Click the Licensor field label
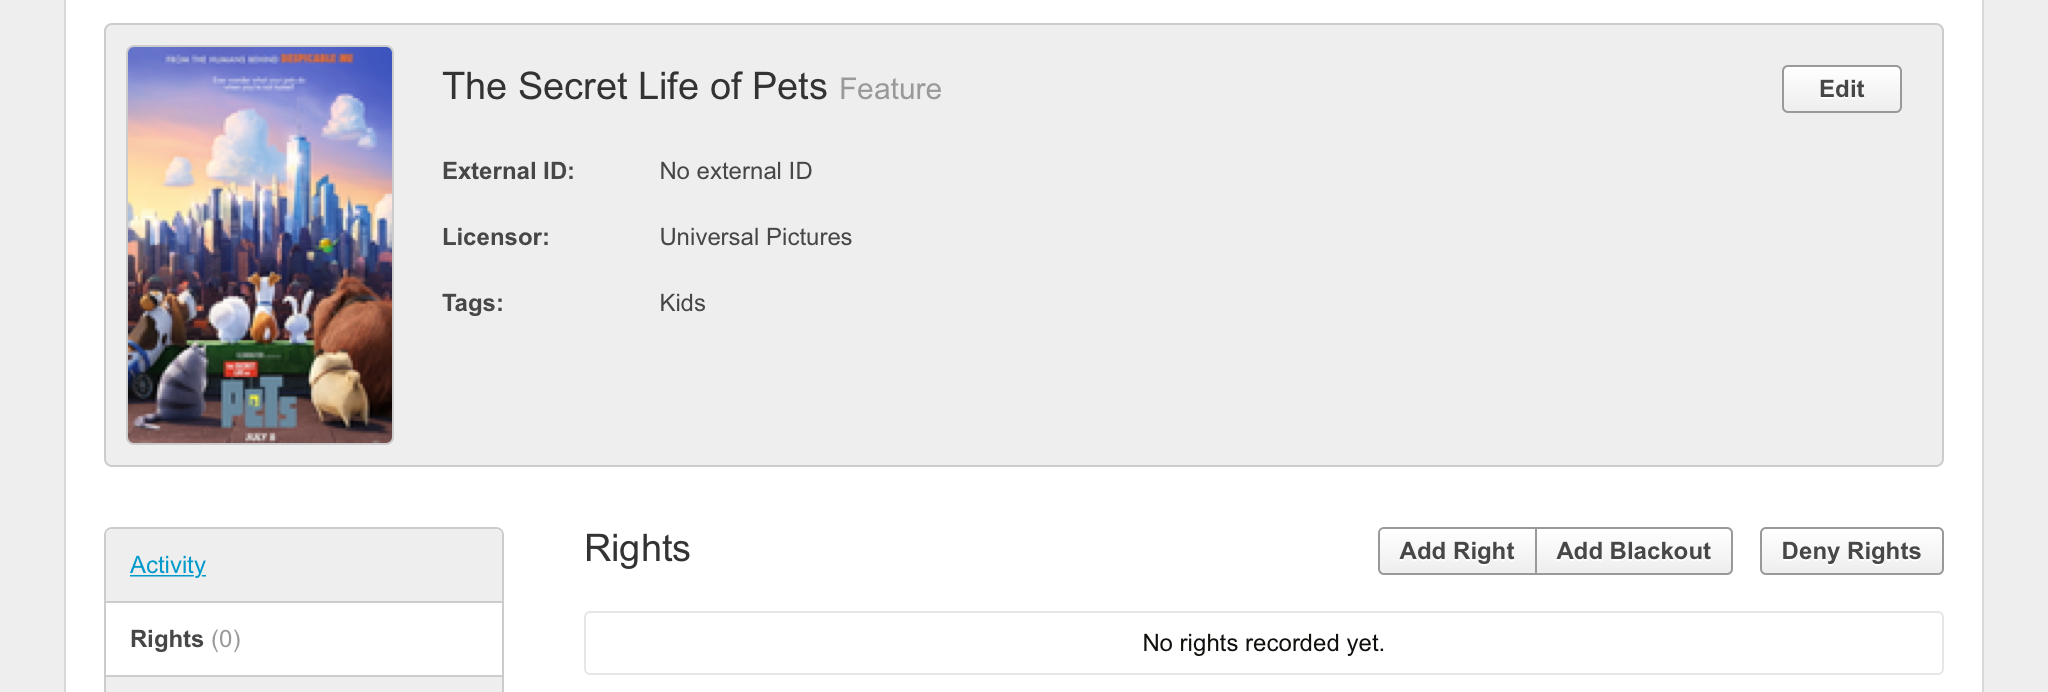Viewport: 2048px width, 692px height. click(x=495, y=237)
